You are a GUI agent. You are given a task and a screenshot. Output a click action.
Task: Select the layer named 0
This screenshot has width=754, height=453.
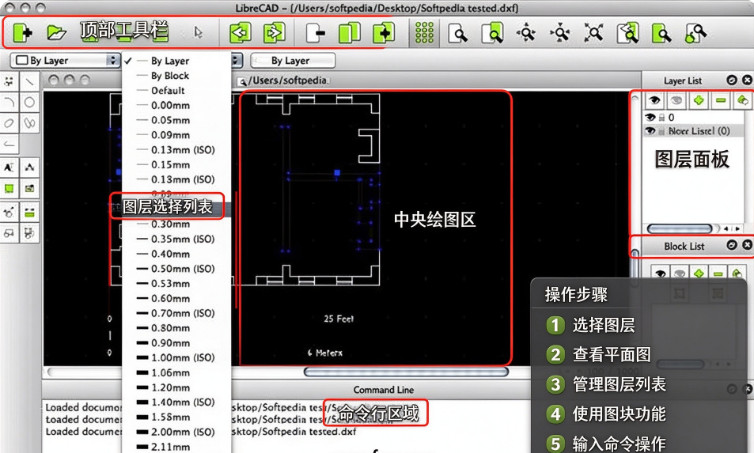click(671, 117)
